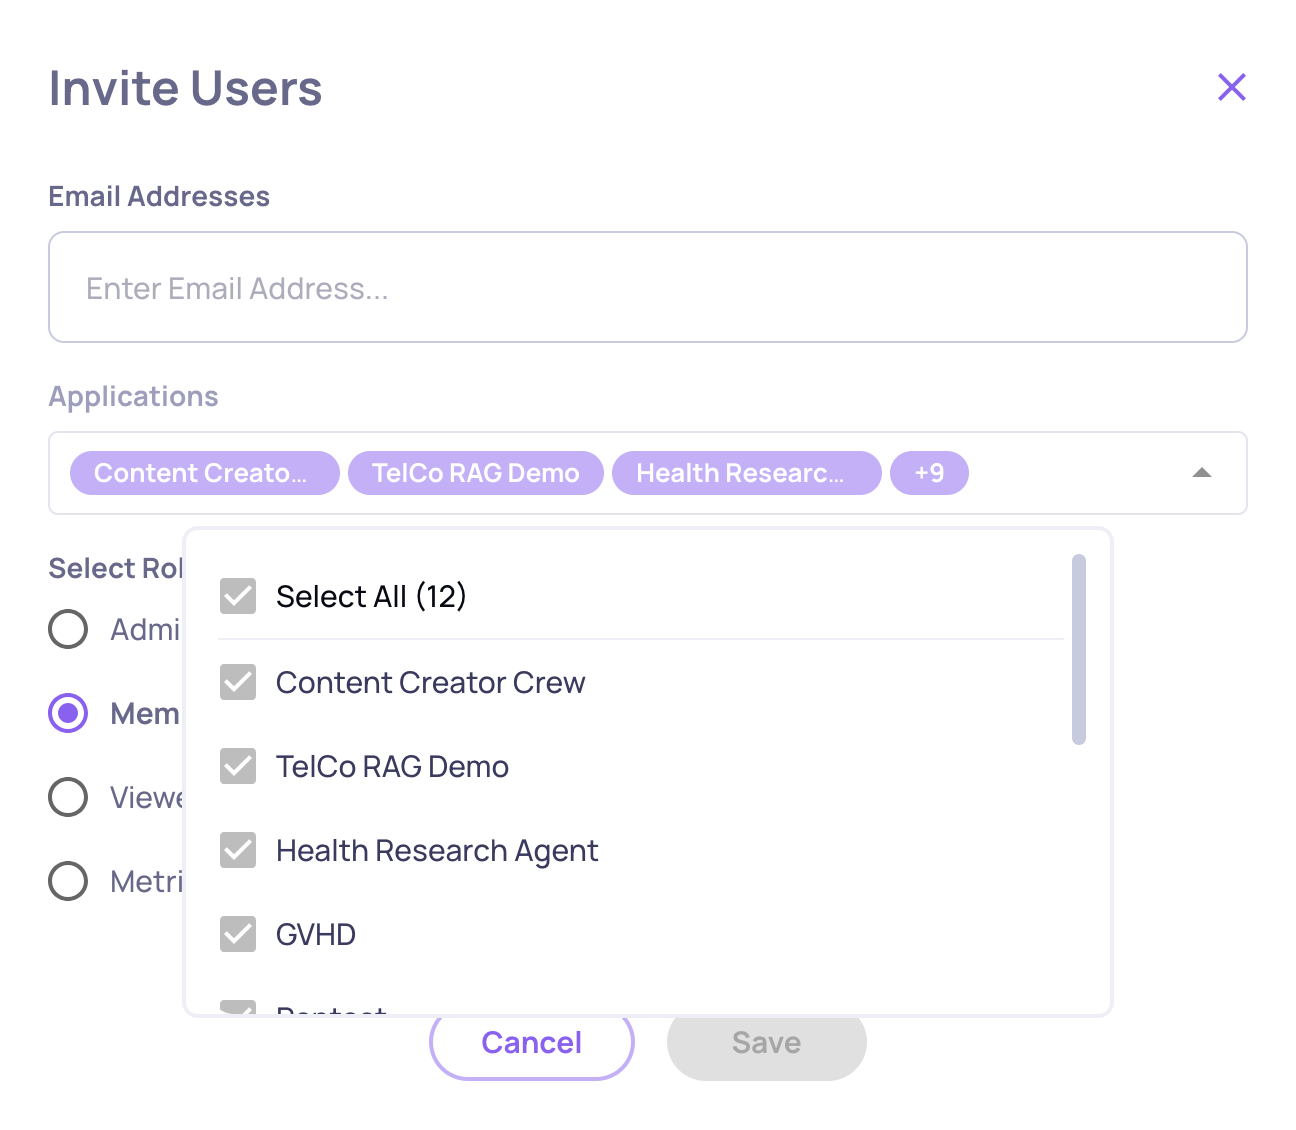Uncheck the GVHD checkbox
Image resolution: width=1296 pixels, height=1130 pixels.
coord(238,934)
